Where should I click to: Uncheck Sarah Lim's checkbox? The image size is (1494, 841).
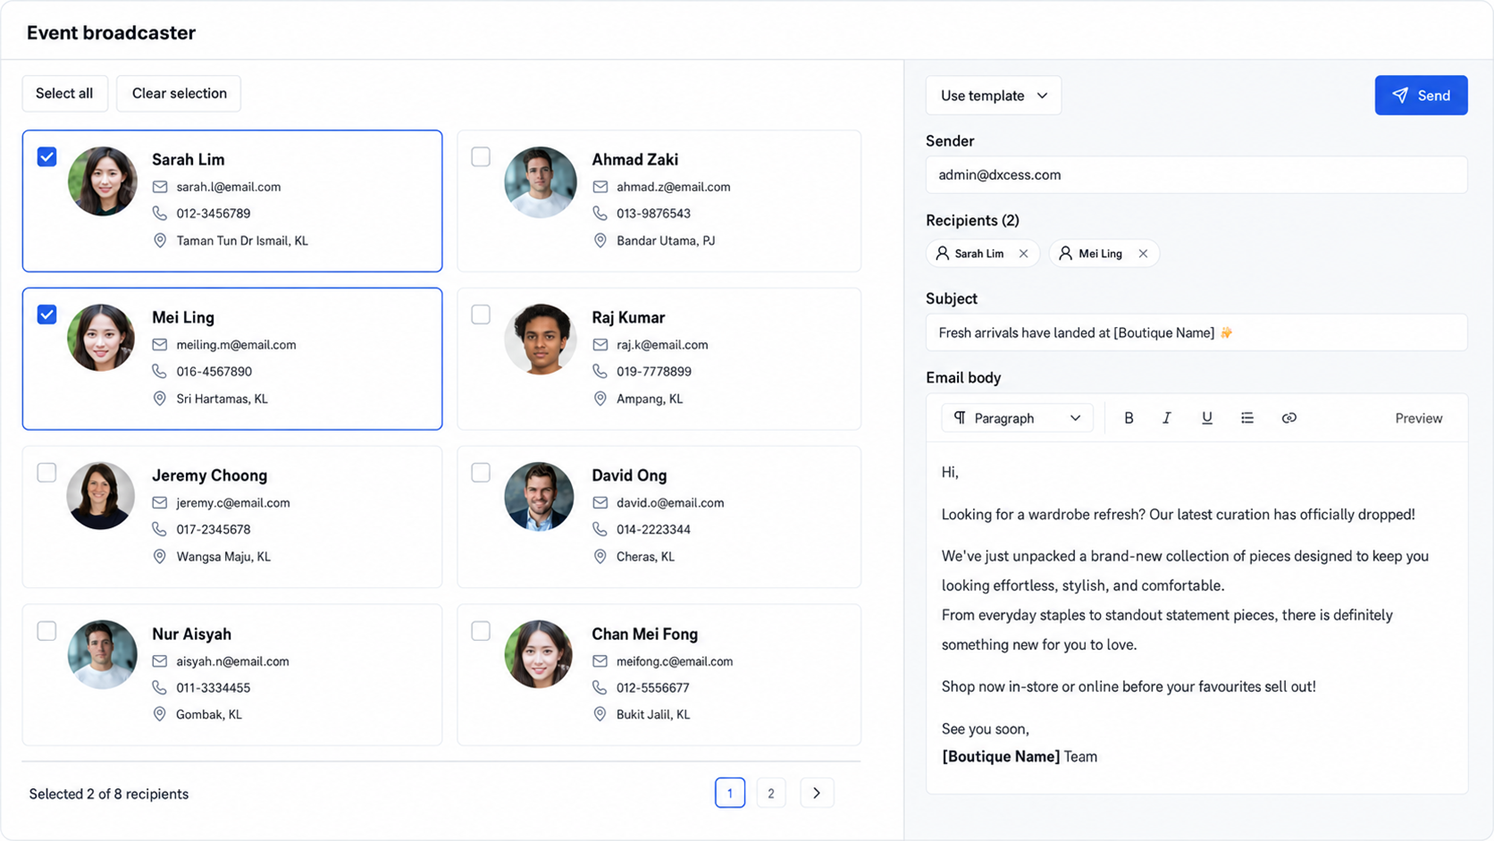click(x=47, y=157)
